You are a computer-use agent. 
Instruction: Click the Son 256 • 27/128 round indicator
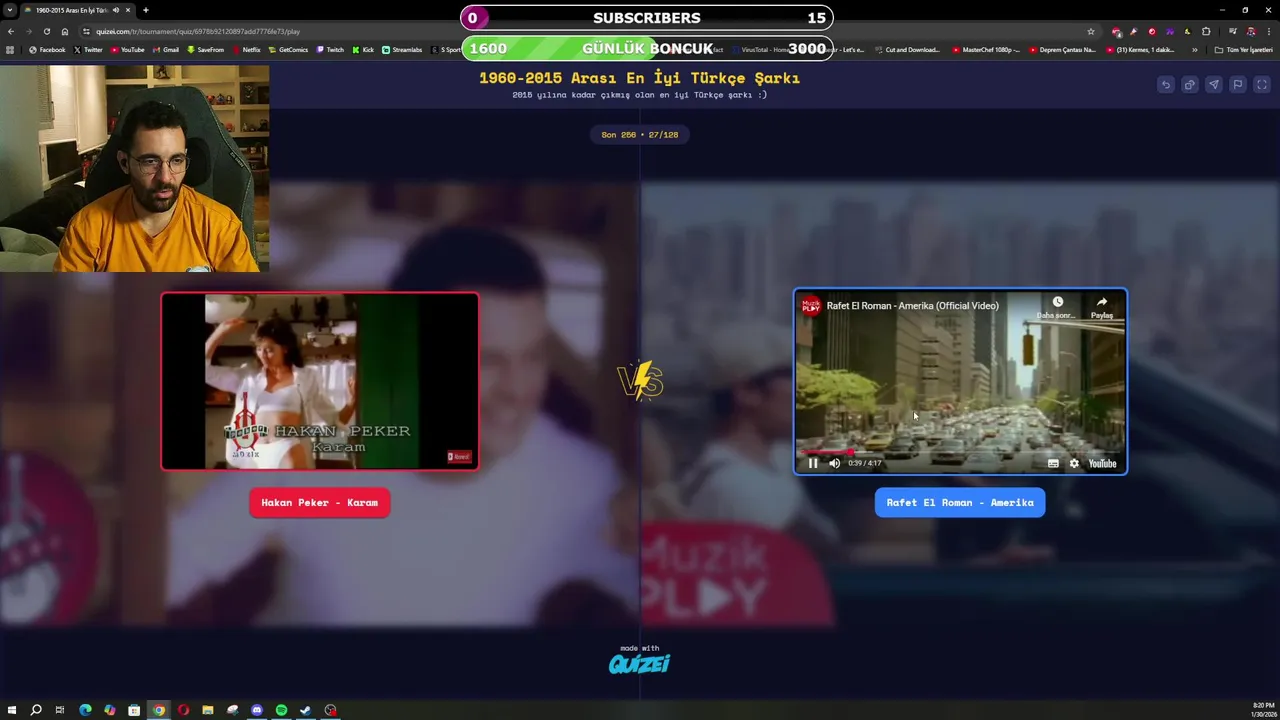640,134
